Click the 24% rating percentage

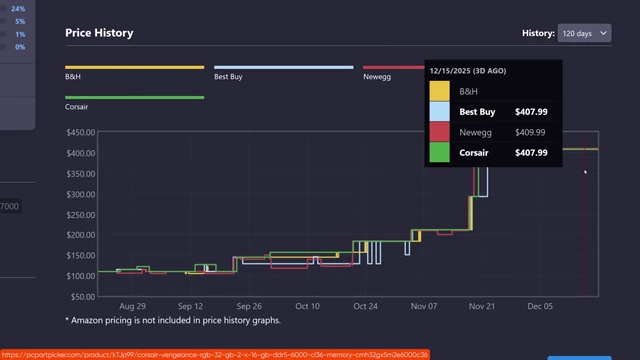[x=18, y=9]
